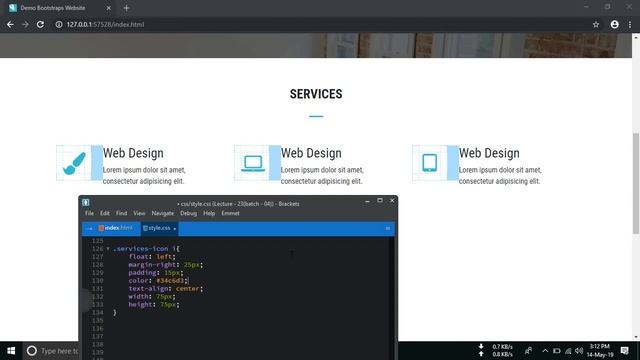Screen dimensions: 640x360
Task: Open the File menu in Brackets
Action: (x=89, y=213)
